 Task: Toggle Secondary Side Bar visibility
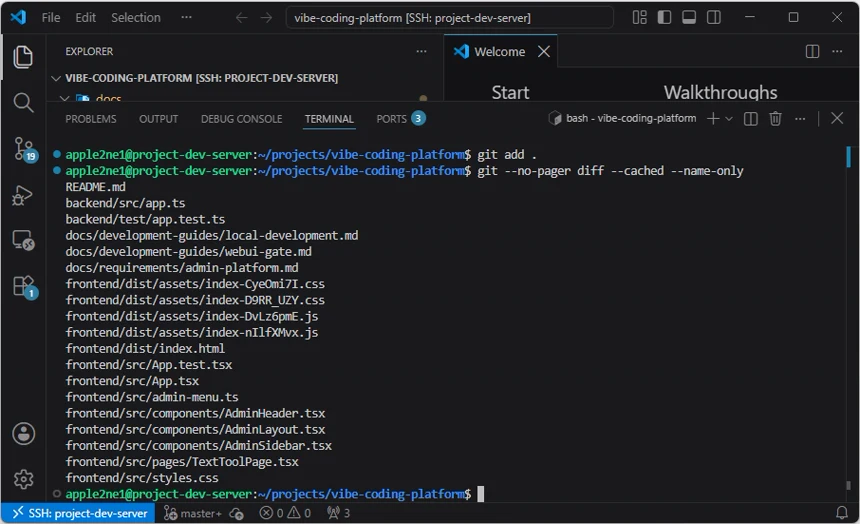(714, 18)
